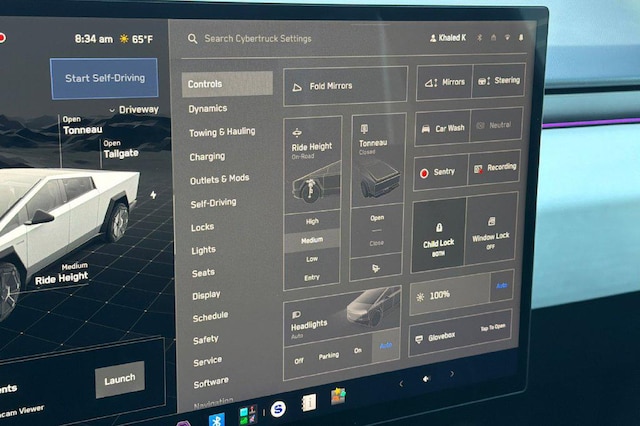Viewport: 640px width, 426px height.
Task: Open the Schedule settings tab
Action: click(x=211, y=317)
